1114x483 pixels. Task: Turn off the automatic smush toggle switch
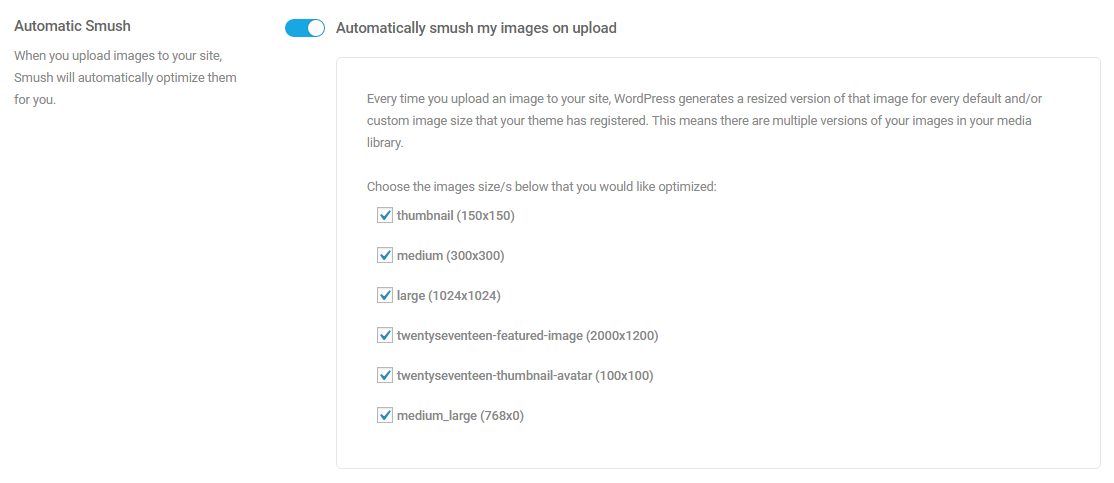[x=305, y=28]
